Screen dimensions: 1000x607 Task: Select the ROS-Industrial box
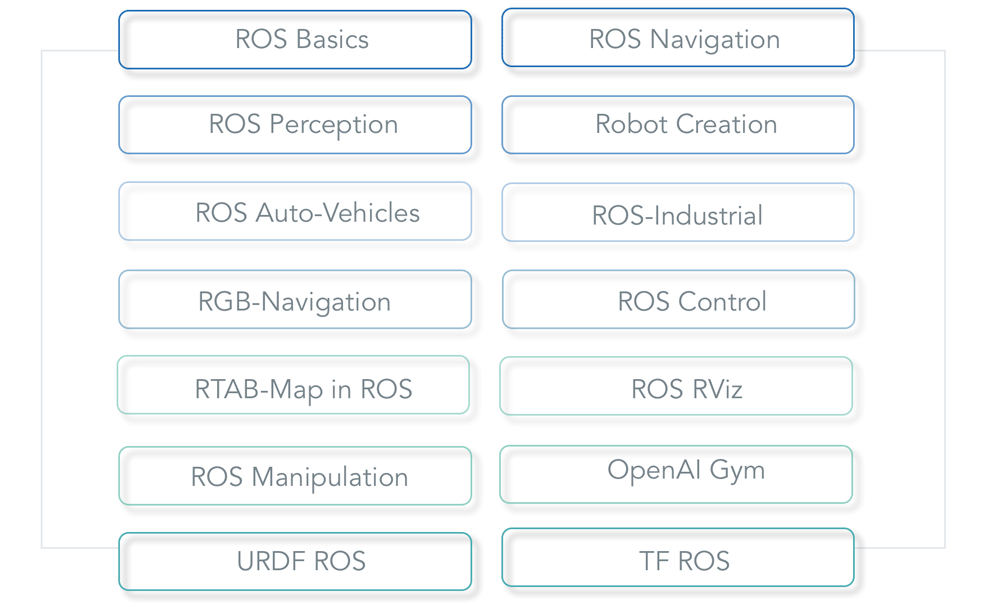(x=678, y=212)
